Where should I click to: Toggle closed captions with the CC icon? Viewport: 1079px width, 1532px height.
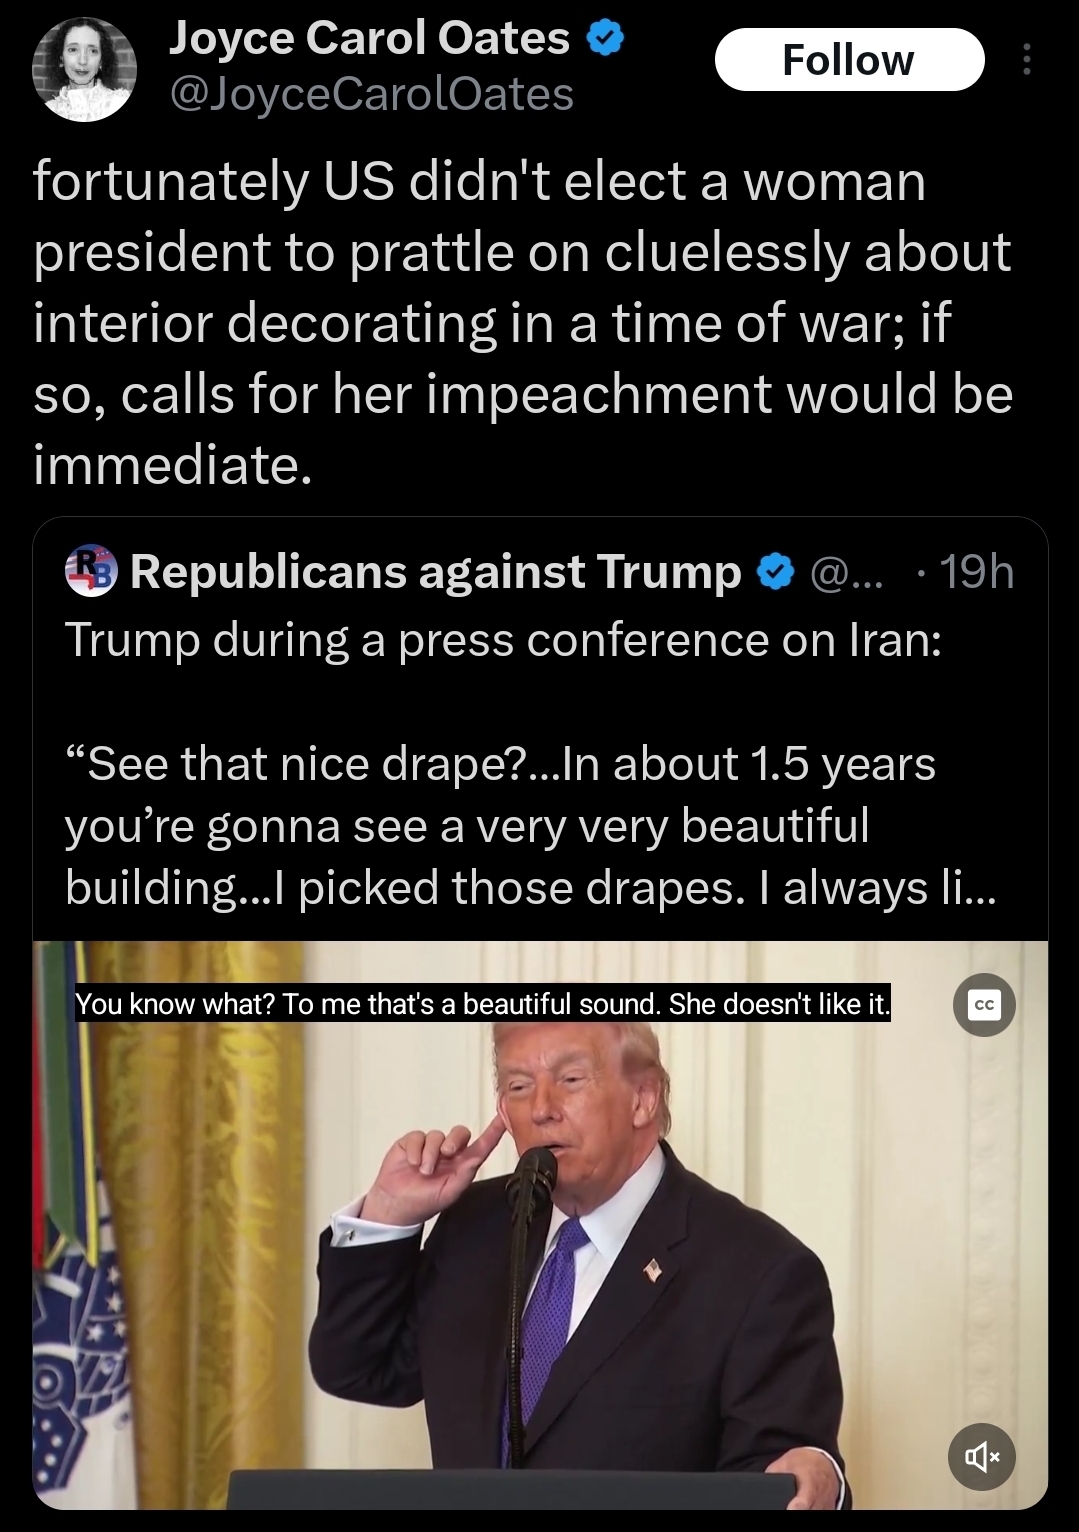tap(984, 1005)
